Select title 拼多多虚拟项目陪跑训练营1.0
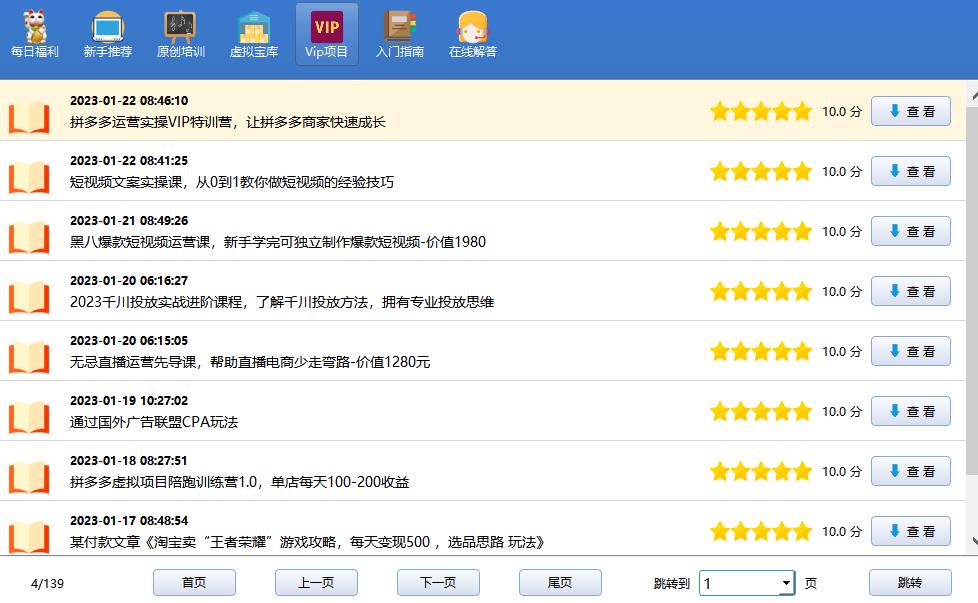The image size is (978, 603). [x=240, y=482]
